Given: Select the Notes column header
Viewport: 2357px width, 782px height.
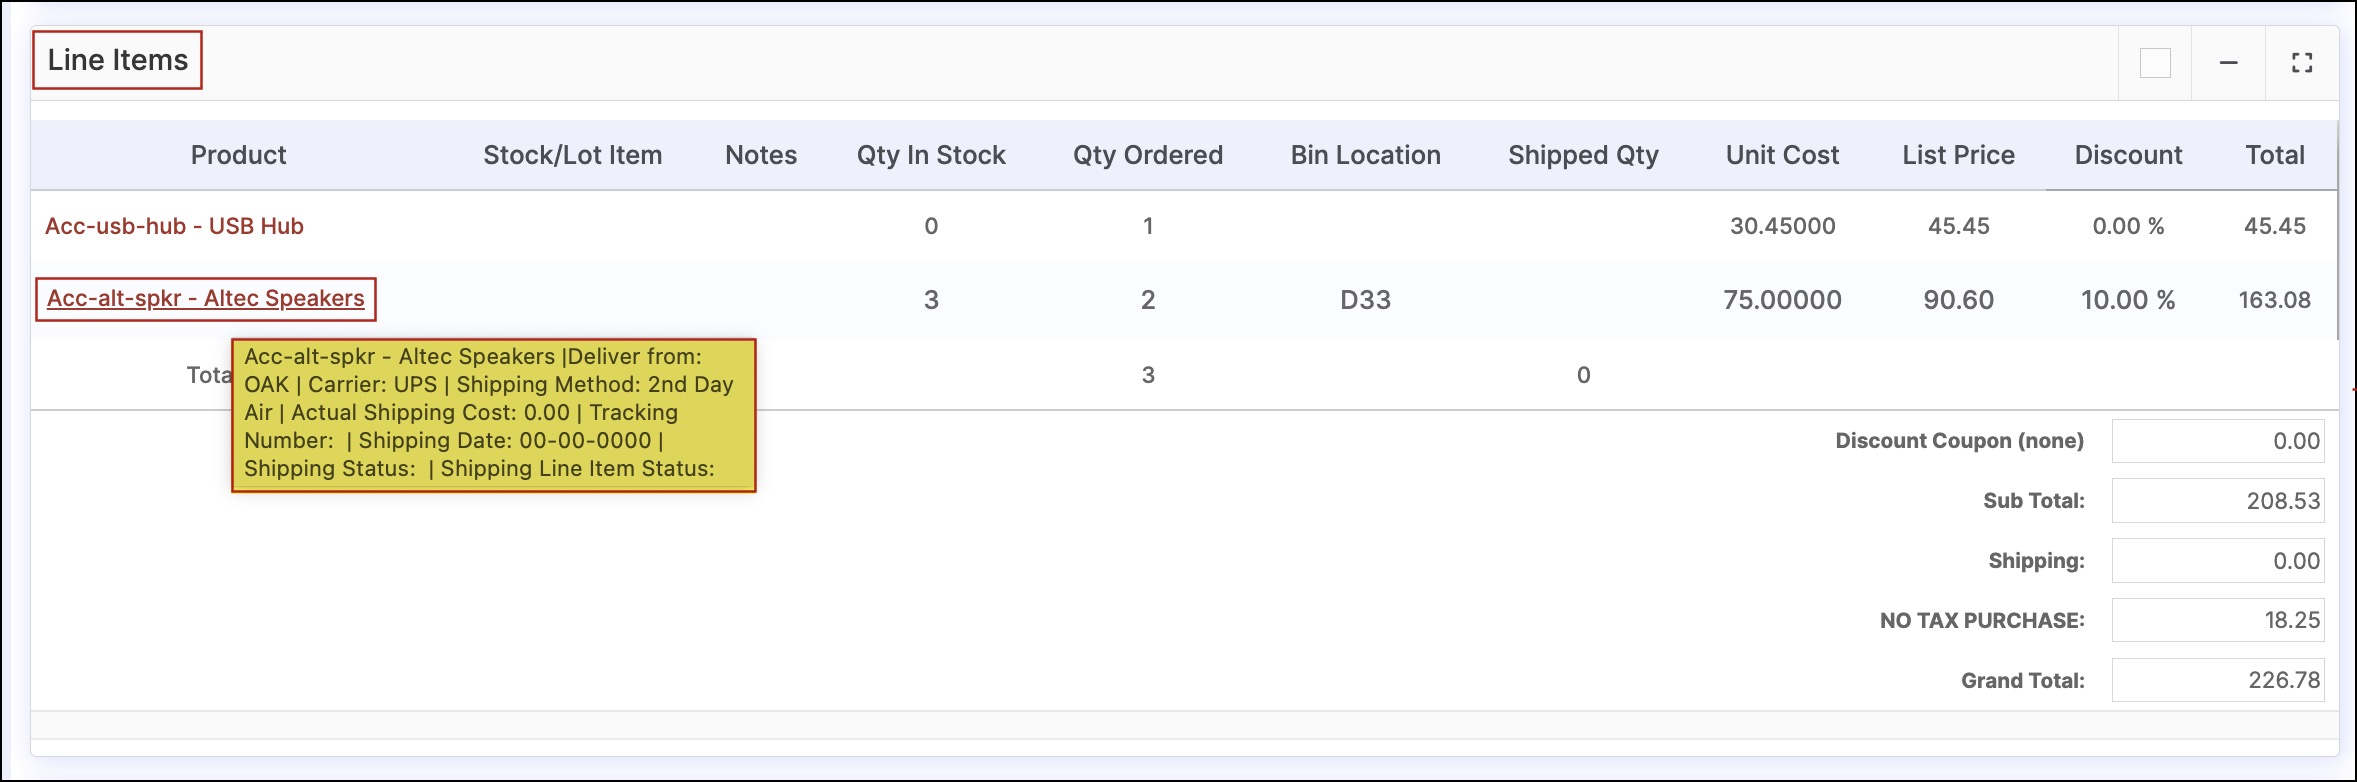Looking at the screenshot, I should point(761,155).
